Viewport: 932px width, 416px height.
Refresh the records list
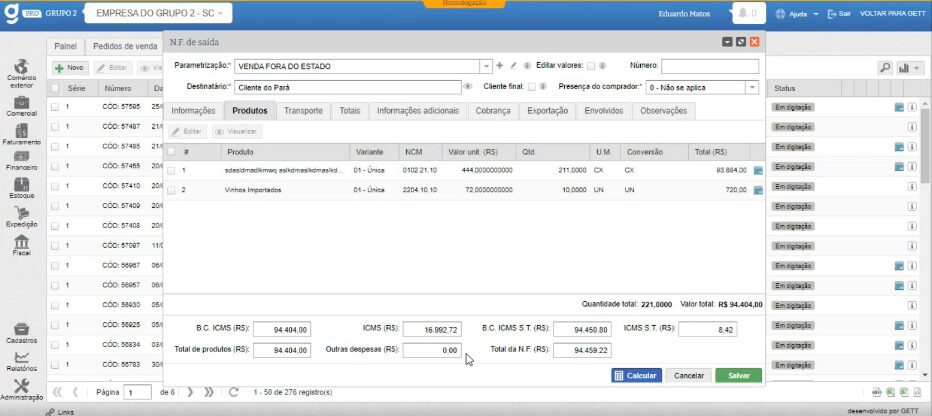coord(234,392)
